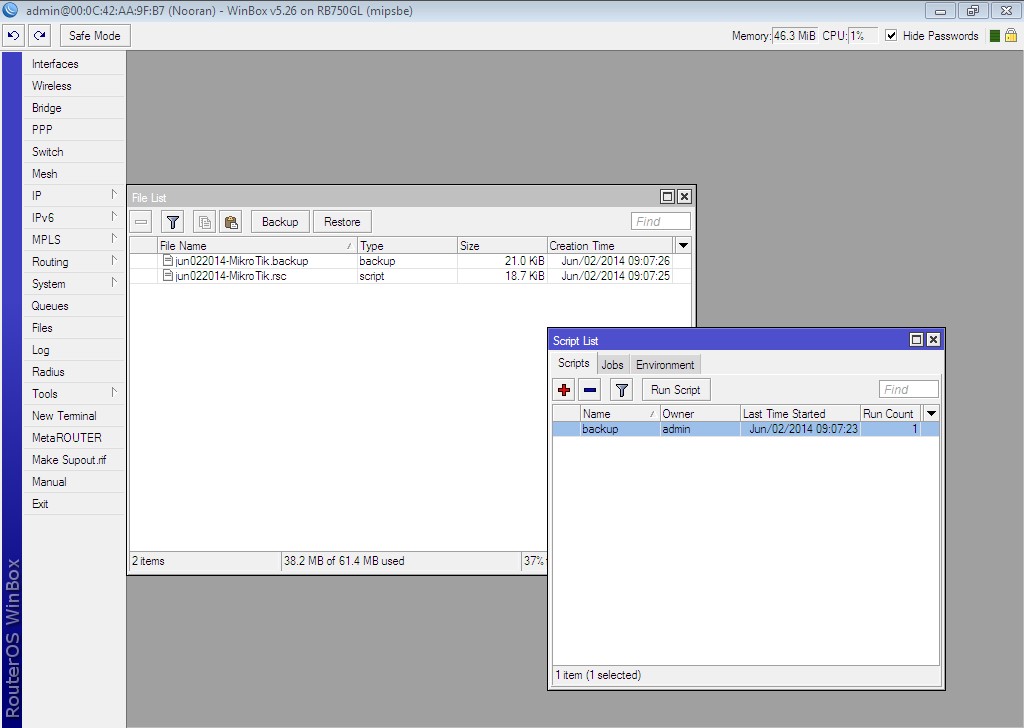Click Exit in sidebar

[x=74, y=503]
